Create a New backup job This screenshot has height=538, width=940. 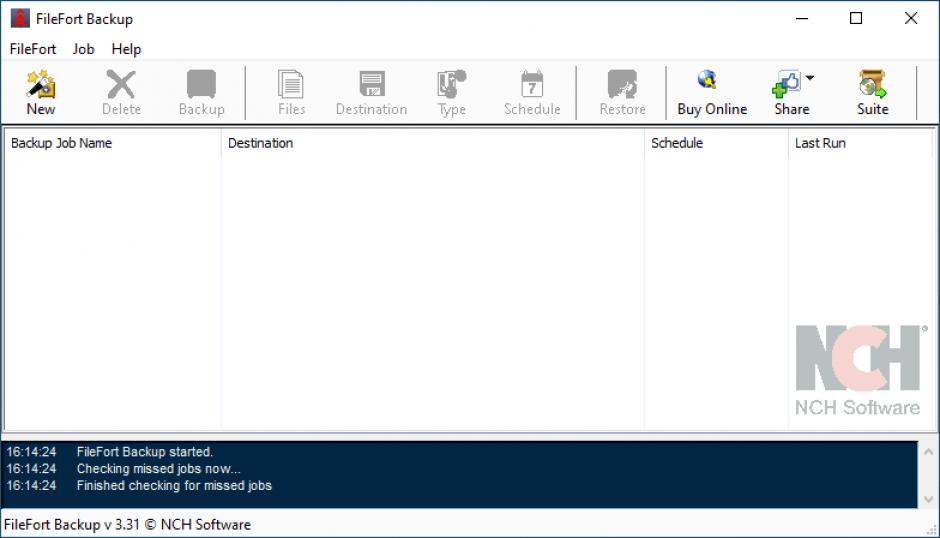41,92
